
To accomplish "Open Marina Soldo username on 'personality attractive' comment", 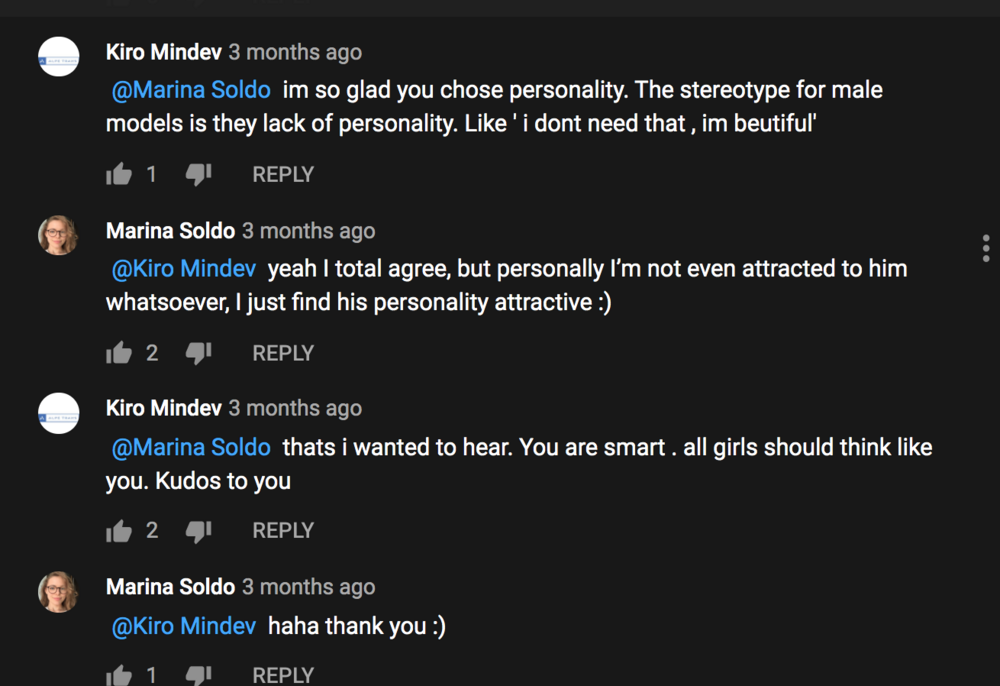I will (x=170, y=231).
